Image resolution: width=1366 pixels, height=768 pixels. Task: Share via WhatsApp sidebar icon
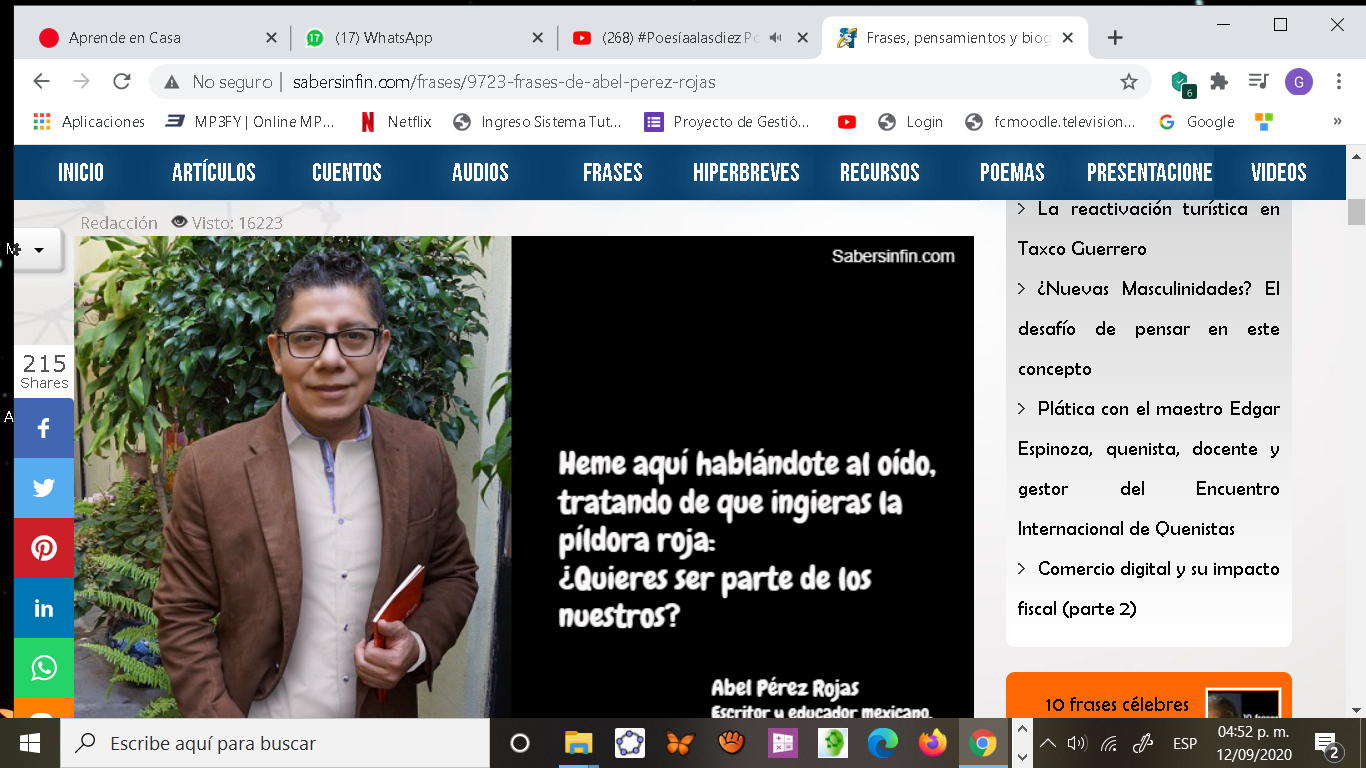point(44,668)
